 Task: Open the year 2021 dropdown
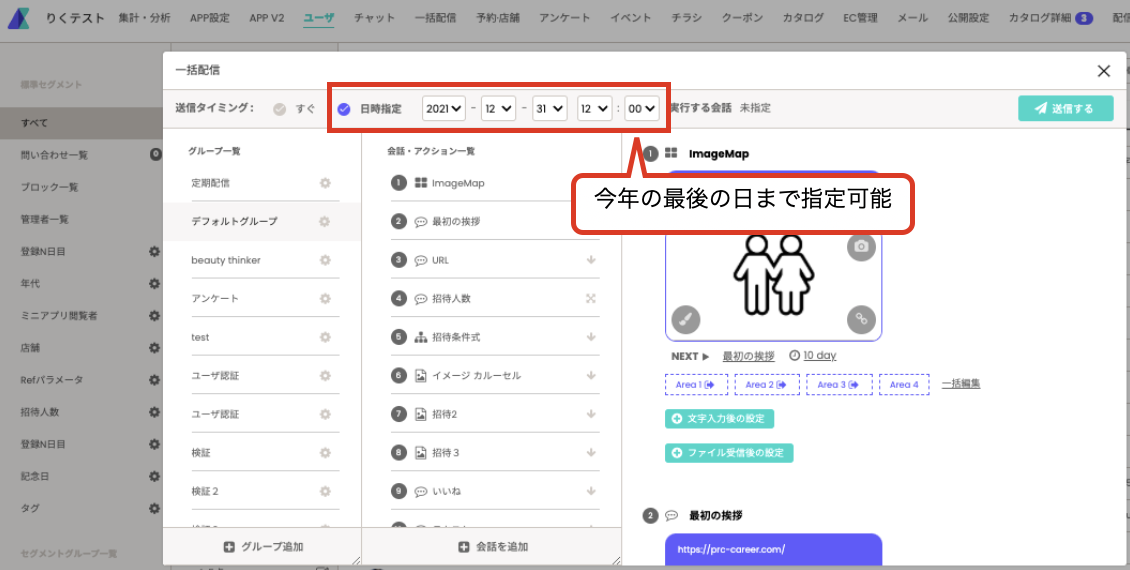(443, 108)
